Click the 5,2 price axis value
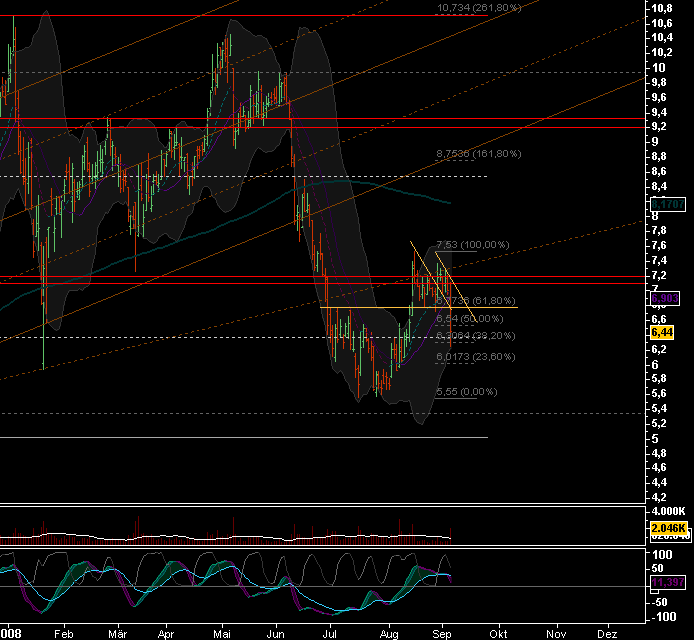Image resolution: width=694 pixels, height=640 pixels. point(659,423)
